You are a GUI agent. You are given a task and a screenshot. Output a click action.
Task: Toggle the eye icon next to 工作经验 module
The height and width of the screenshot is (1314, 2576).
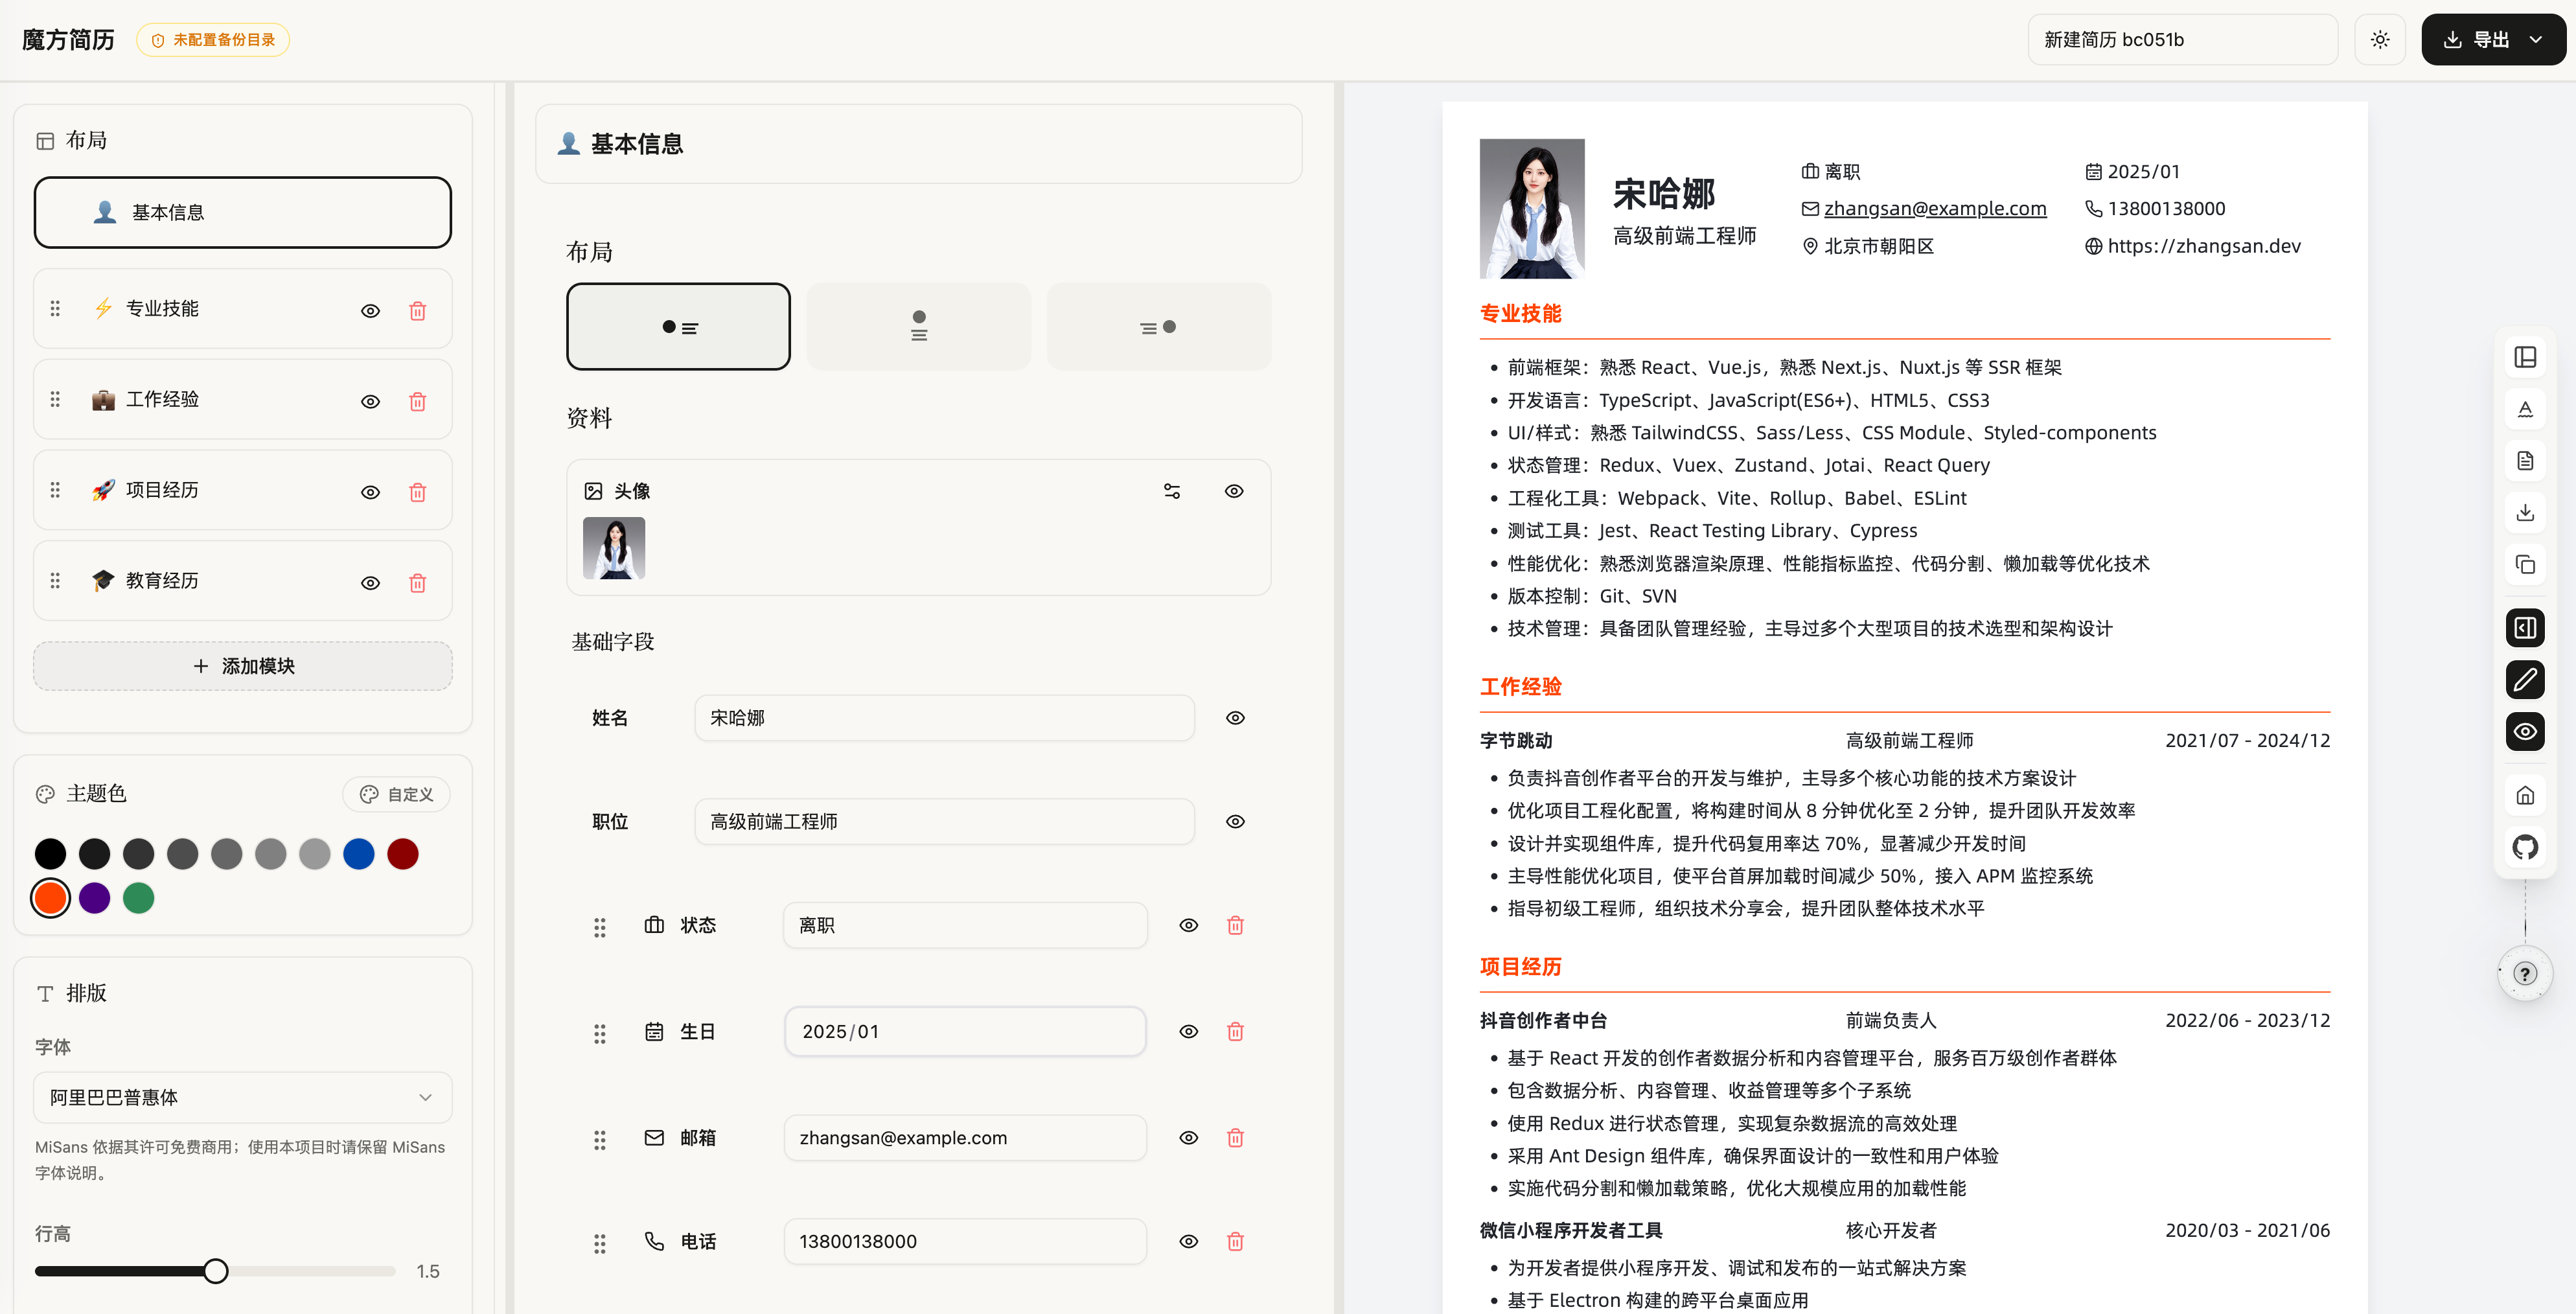370,400
